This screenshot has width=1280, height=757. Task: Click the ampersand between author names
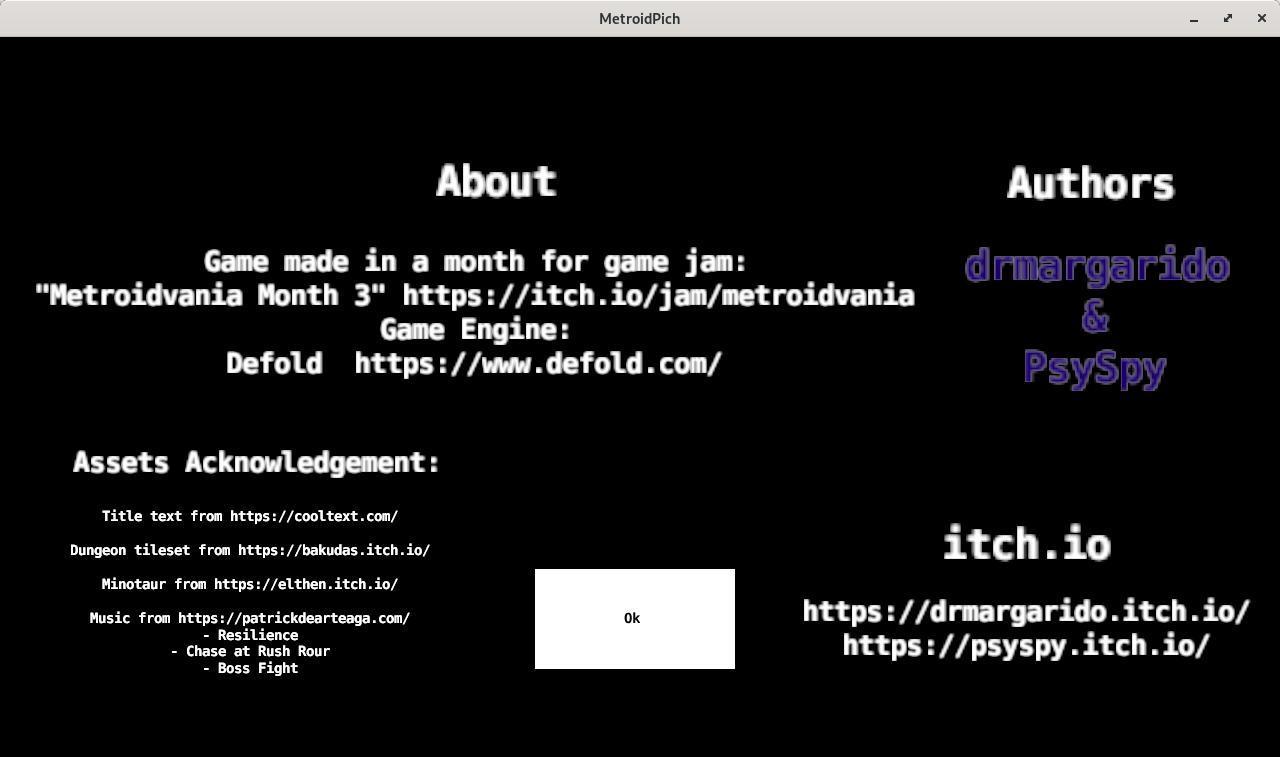pos(1095,318)
